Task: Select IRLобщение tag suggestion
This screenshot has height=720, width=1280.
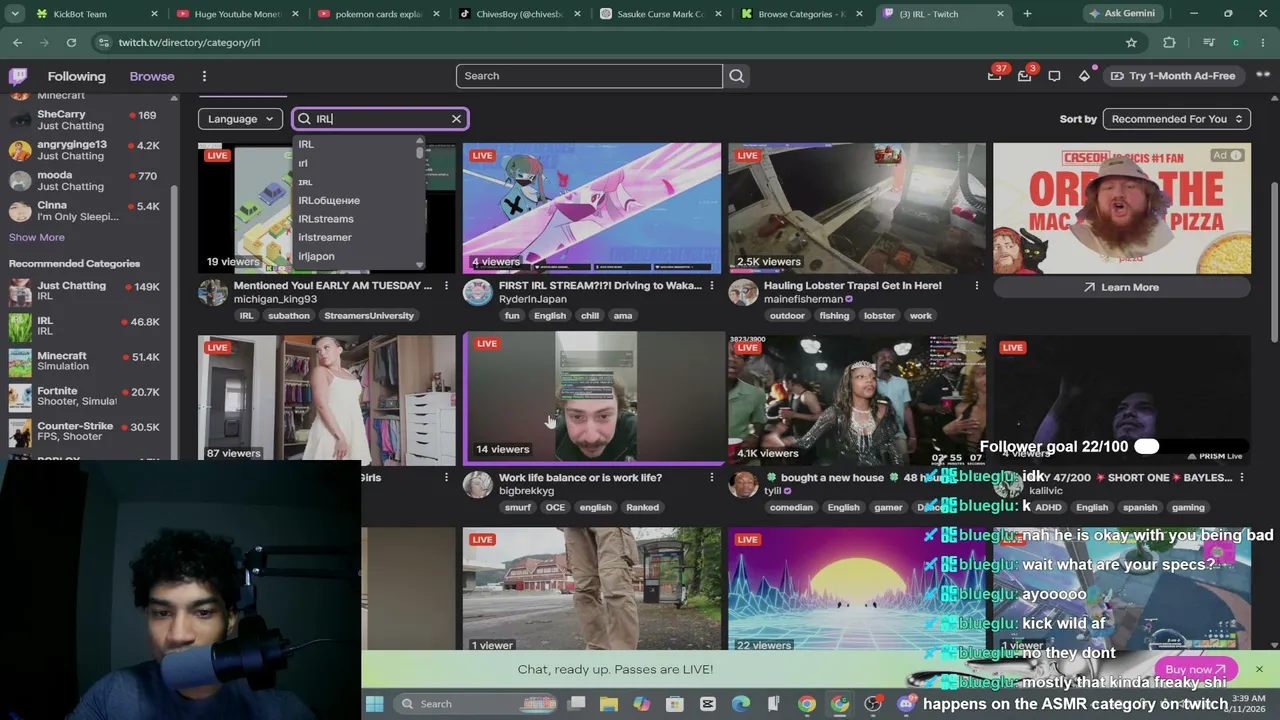Action: coord(329,200)
